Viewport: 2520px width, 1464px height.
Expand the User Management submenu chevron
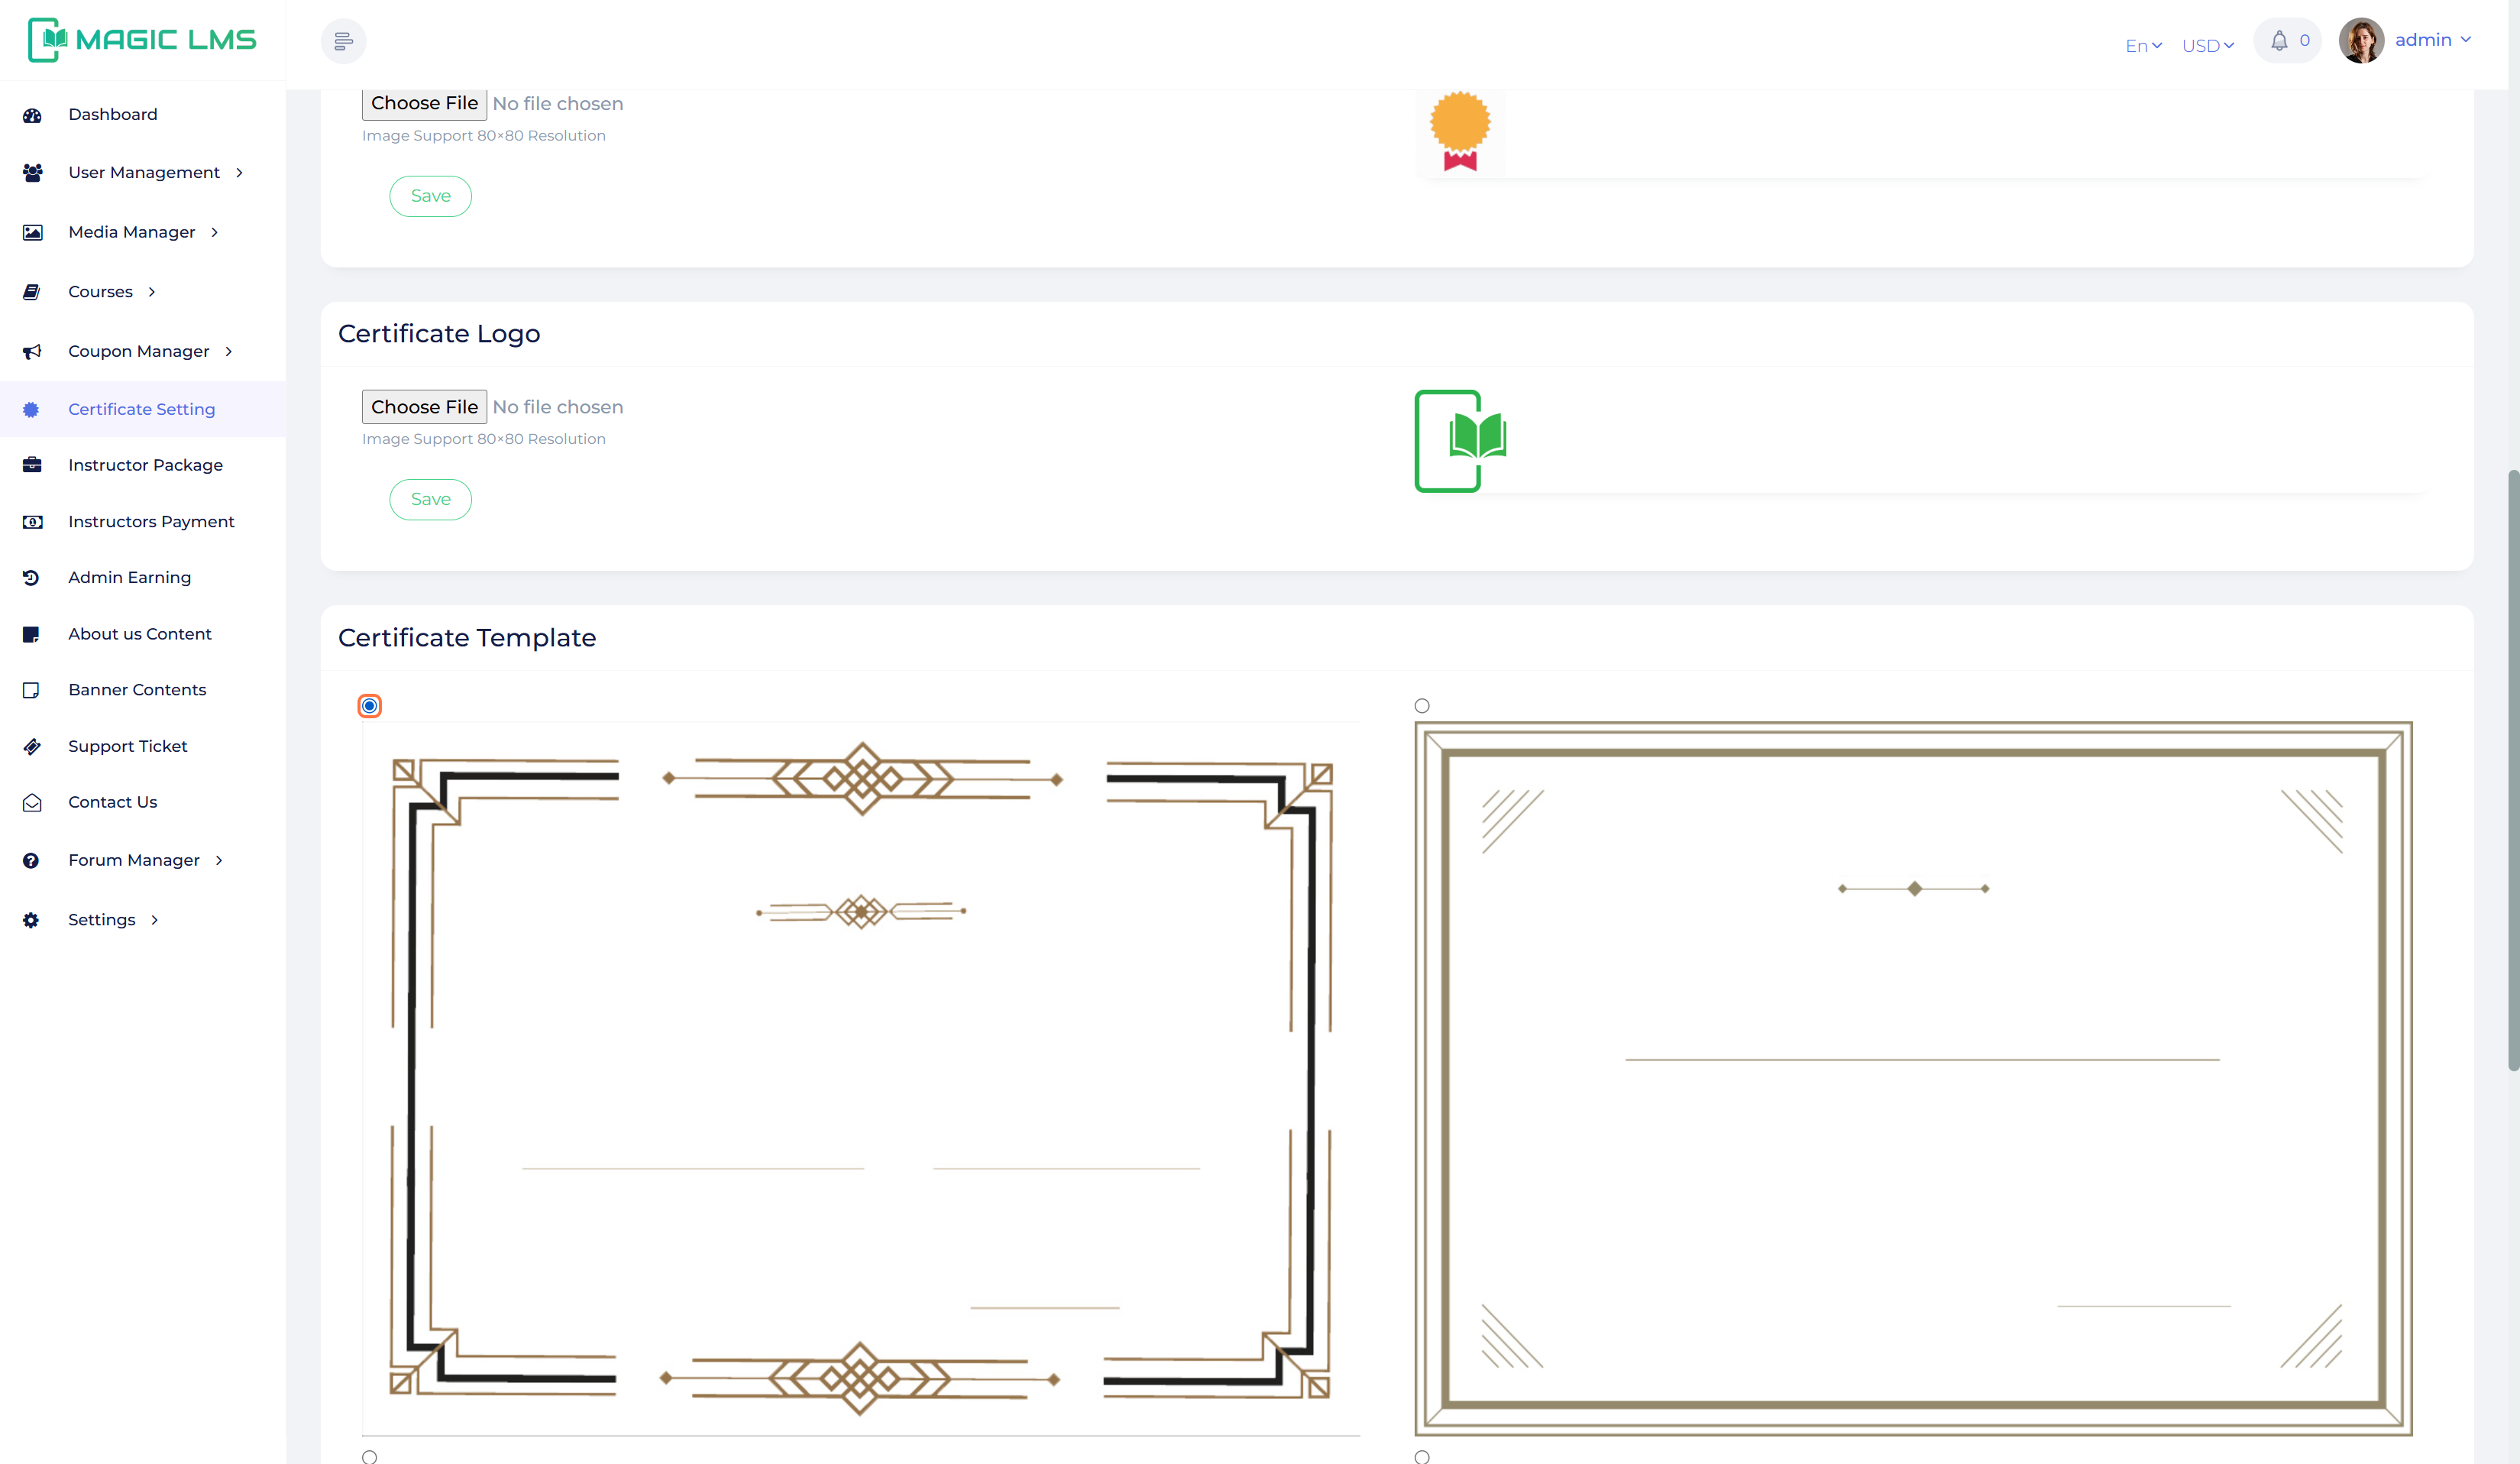pyautogui.click(x=239, y=173)
